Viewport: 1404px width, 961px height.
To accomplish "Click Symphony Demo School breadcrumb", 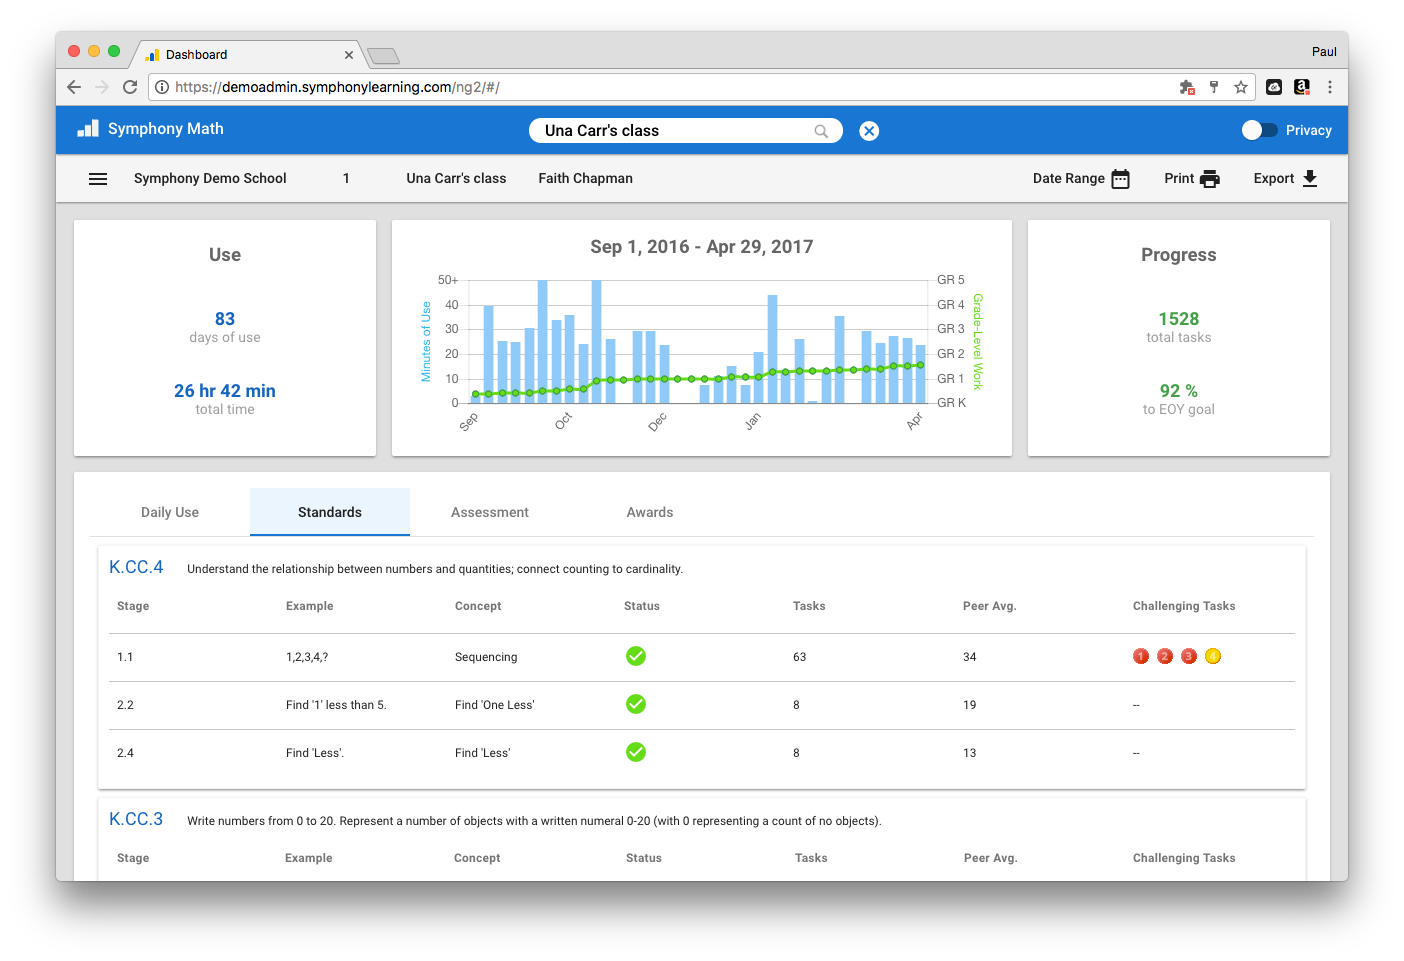I will (210, 179).
